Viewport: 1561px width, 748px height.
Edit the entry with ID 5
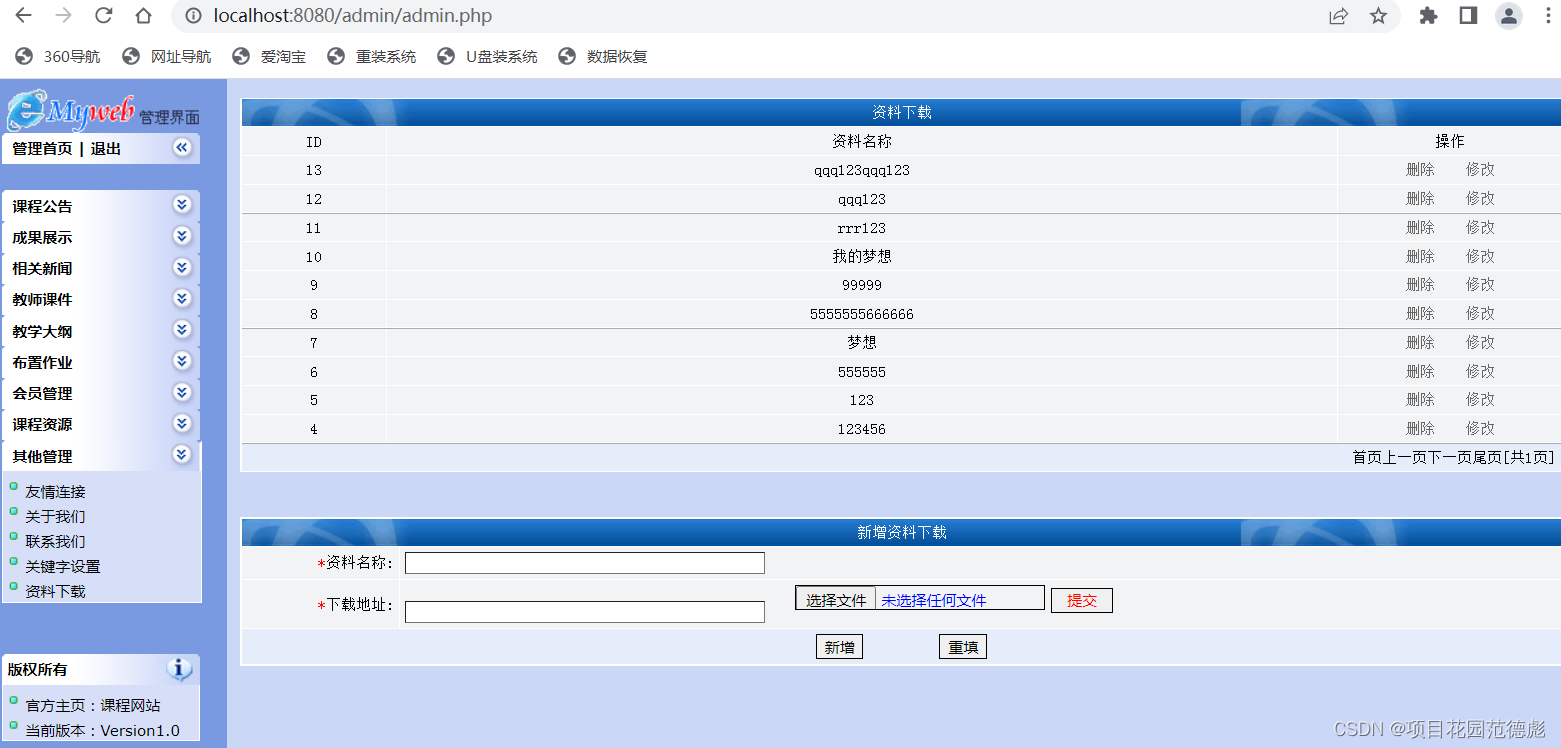tap(1480, 400)
